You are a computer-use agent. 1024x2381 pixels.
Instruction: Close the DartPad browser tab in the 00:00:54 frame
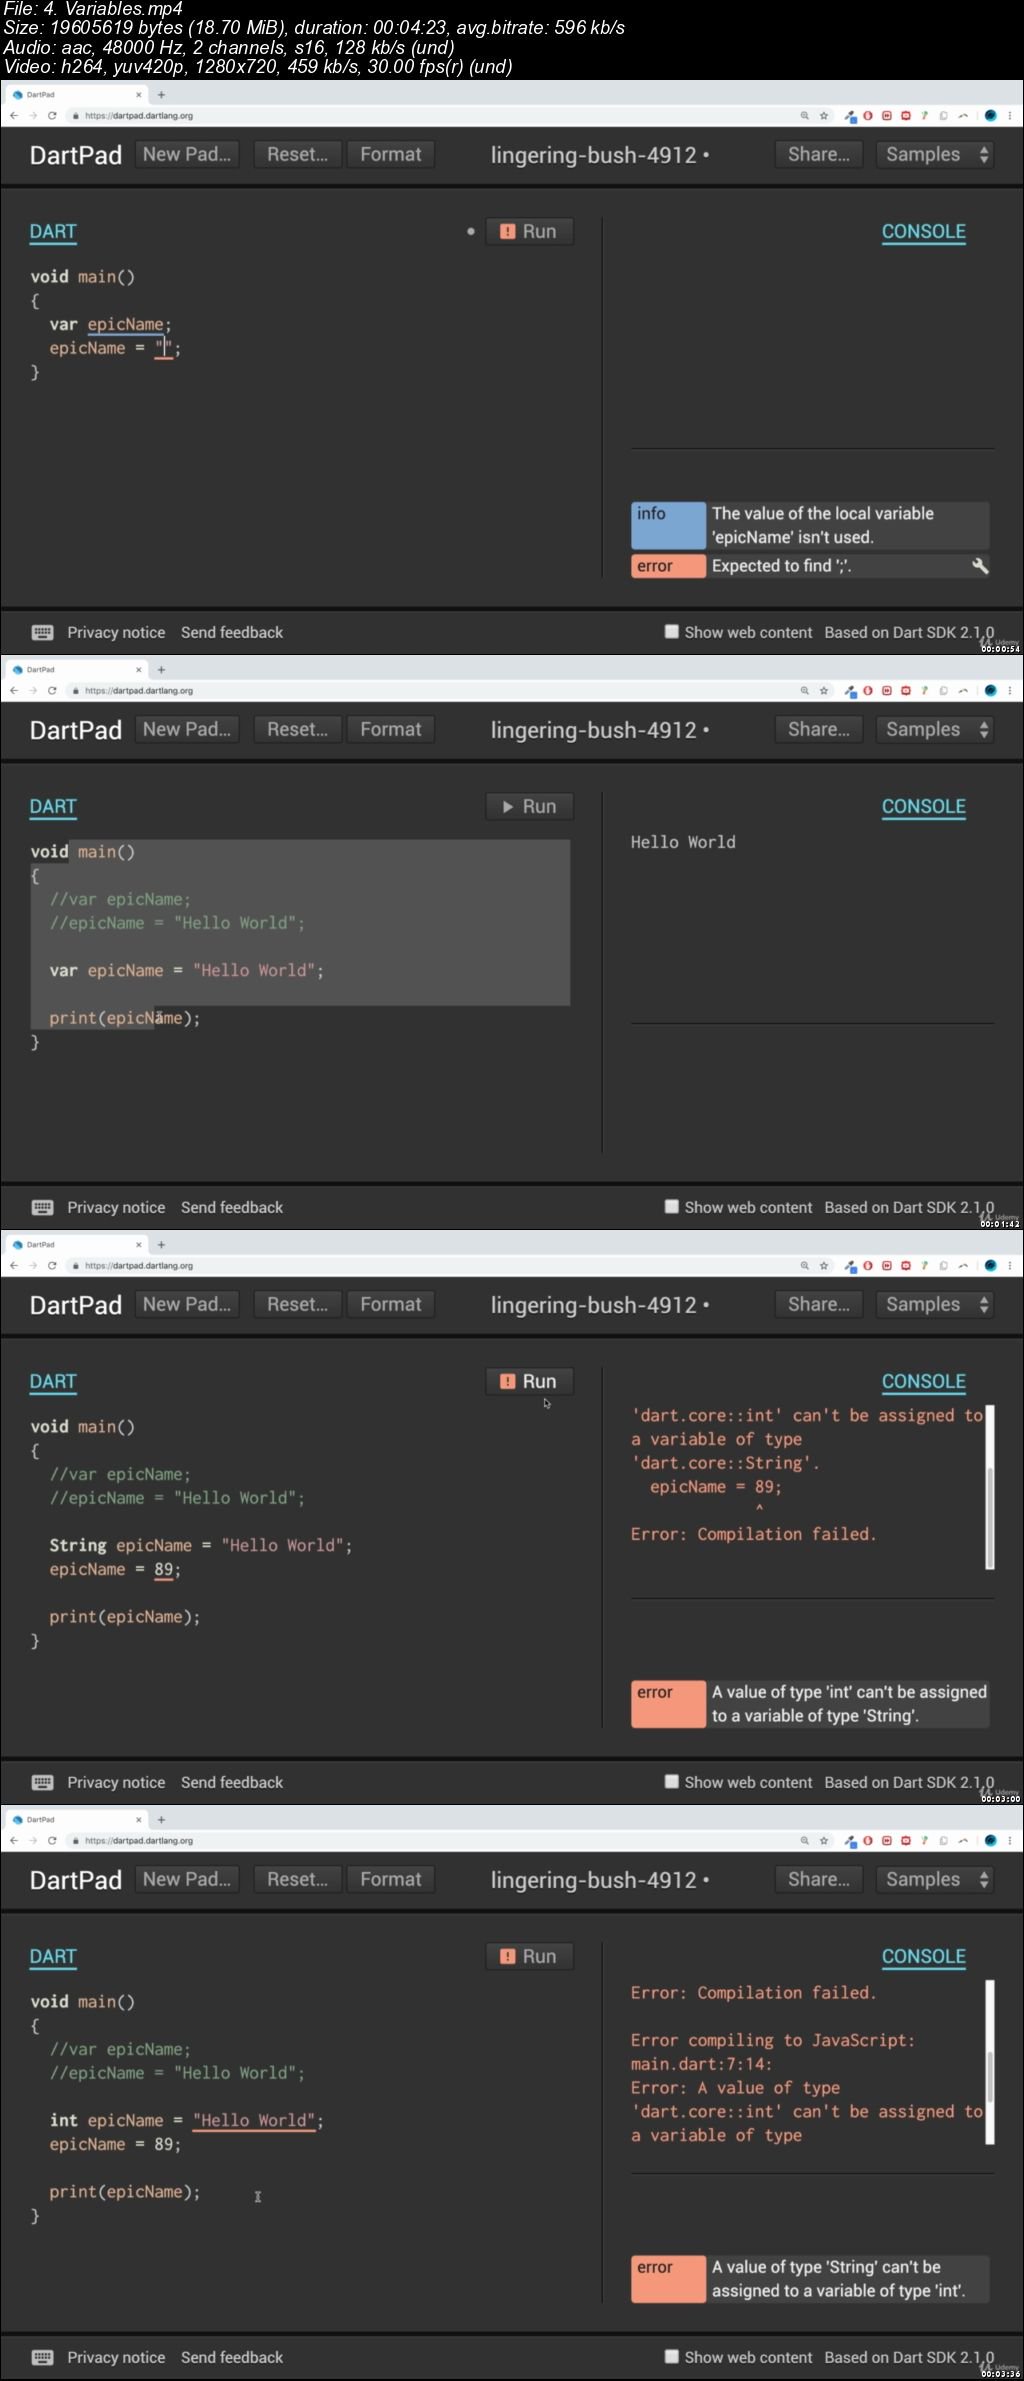click(x=139, y=95)
